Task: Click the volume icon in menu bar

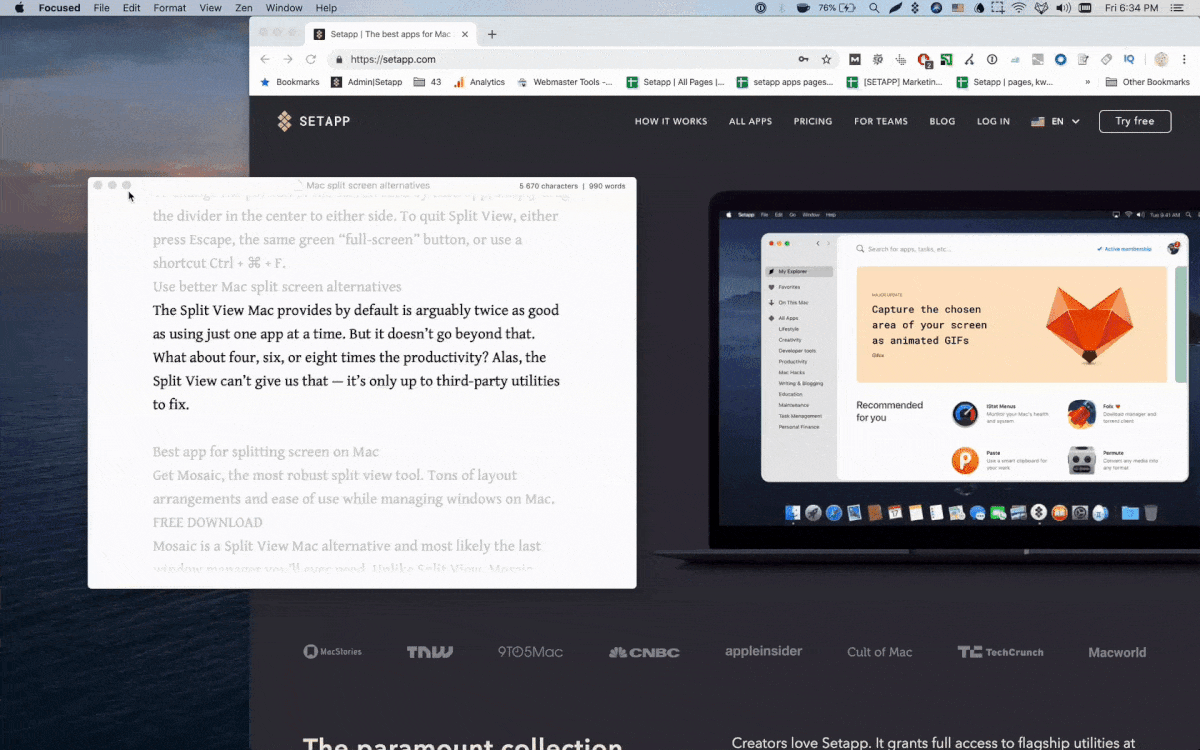Action: point(1063,8)
